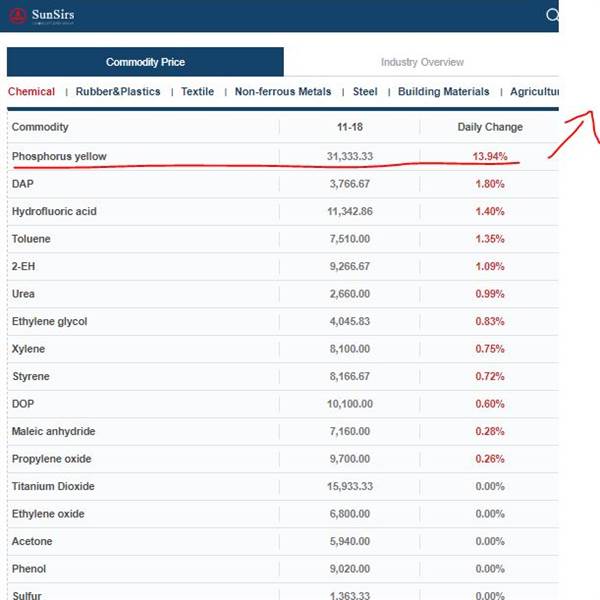The height and width of the screenshot is (600, 600).
Task: Click the Titanium Dioxide row
Action: (x=283, y=486)
